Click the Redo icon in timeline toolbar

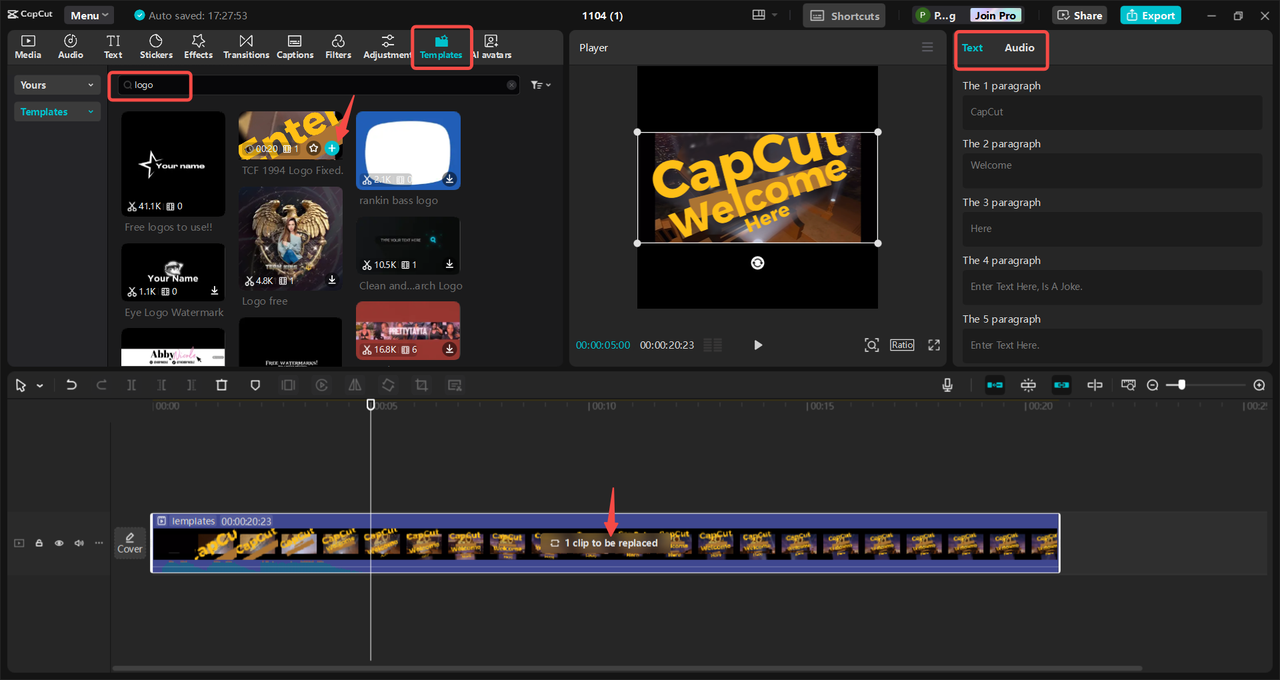click(101, 385)
